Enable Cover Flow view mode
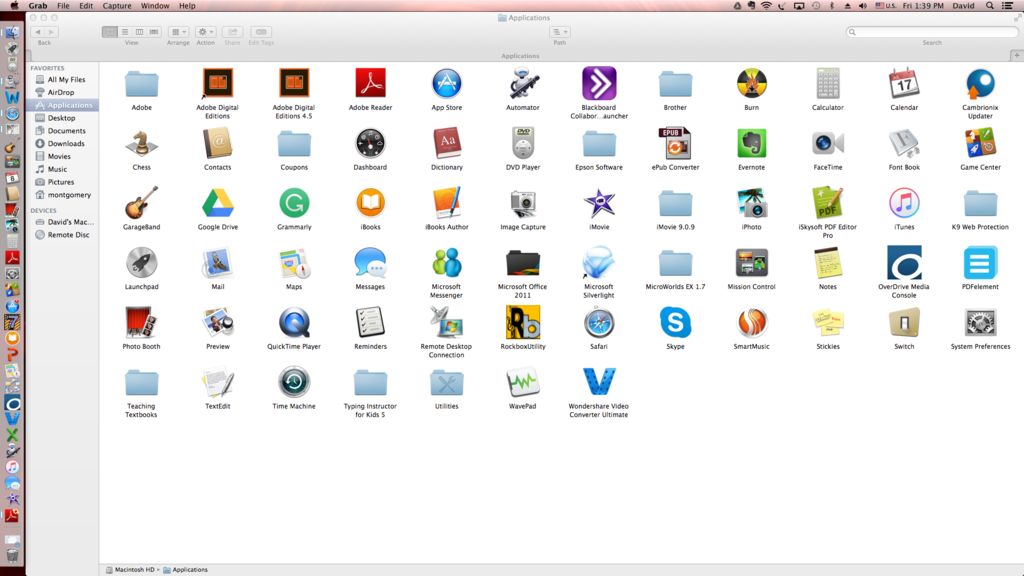The width and height of the screenshot is (1024, 576). [x=153, y=32]
